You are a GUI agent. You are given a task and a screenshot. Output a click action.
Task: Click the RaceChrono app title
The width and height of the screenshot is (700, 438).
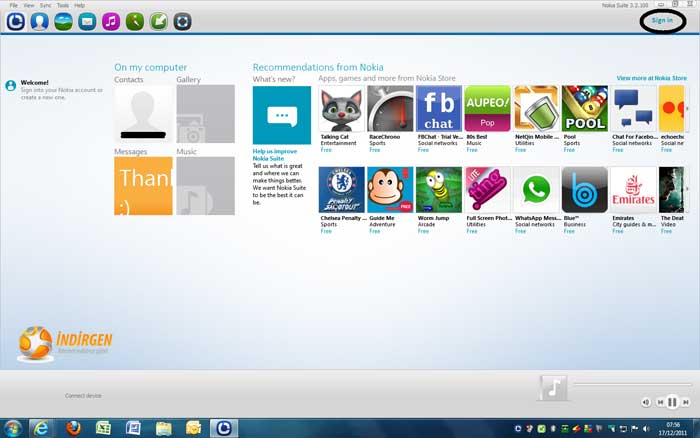384,137
